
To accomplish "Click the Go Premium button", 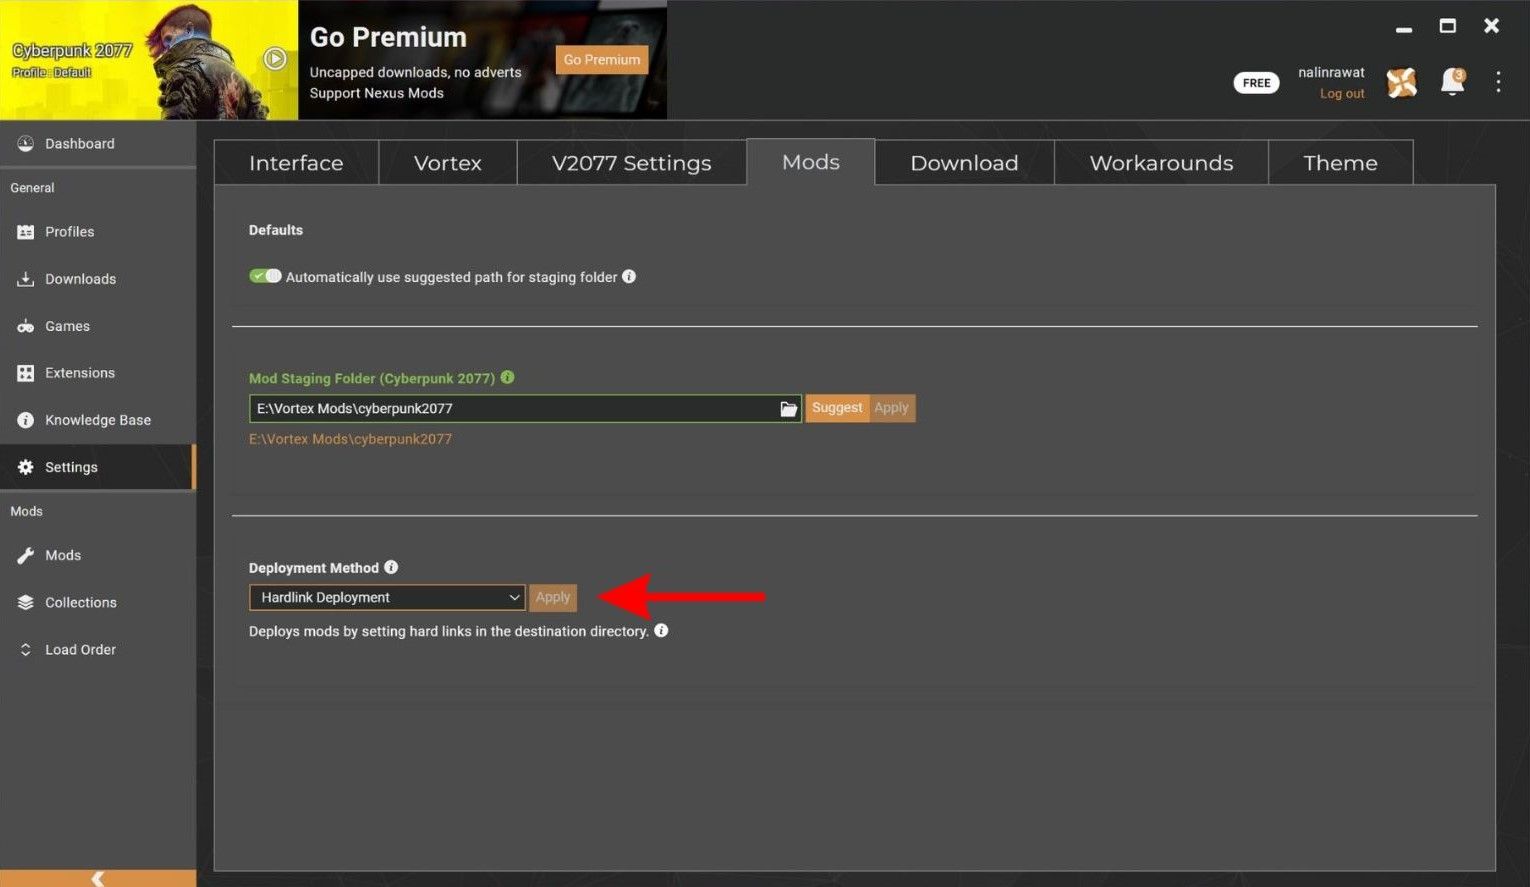I will [600, 59].
